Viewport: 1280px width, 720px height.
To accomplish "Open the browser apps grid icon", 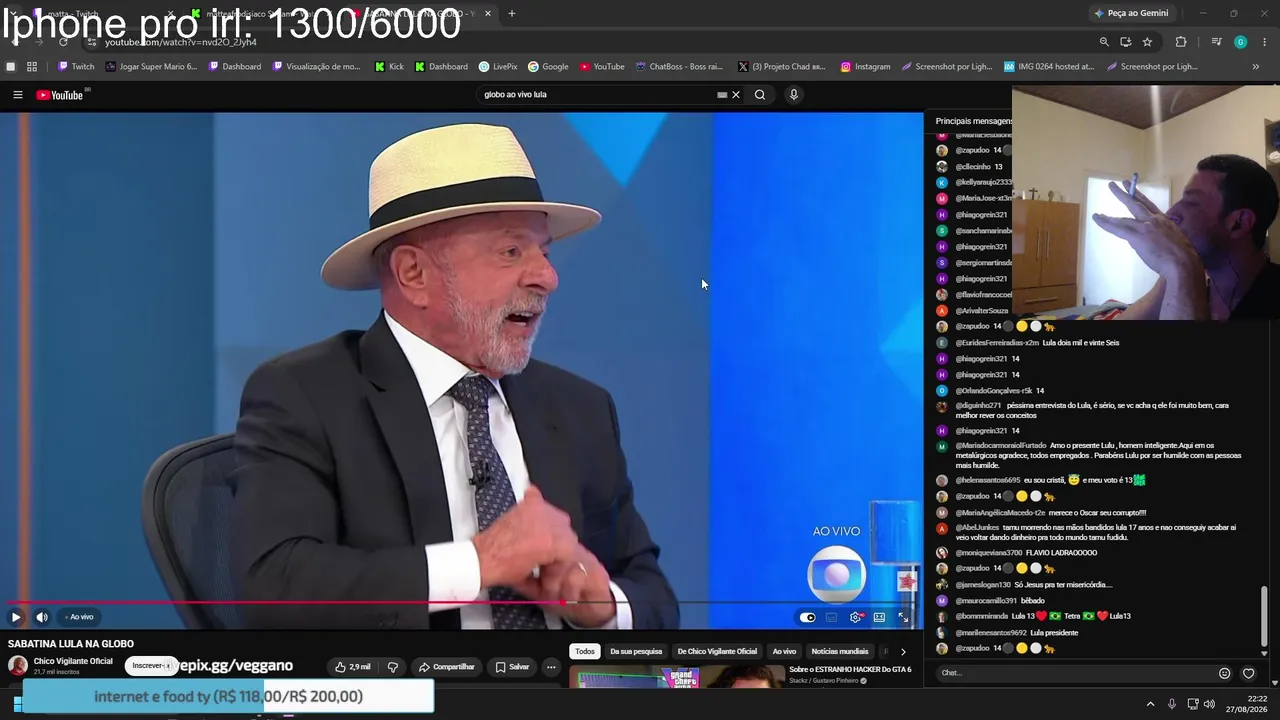I will pyautogui.click(x=32, y=67).
